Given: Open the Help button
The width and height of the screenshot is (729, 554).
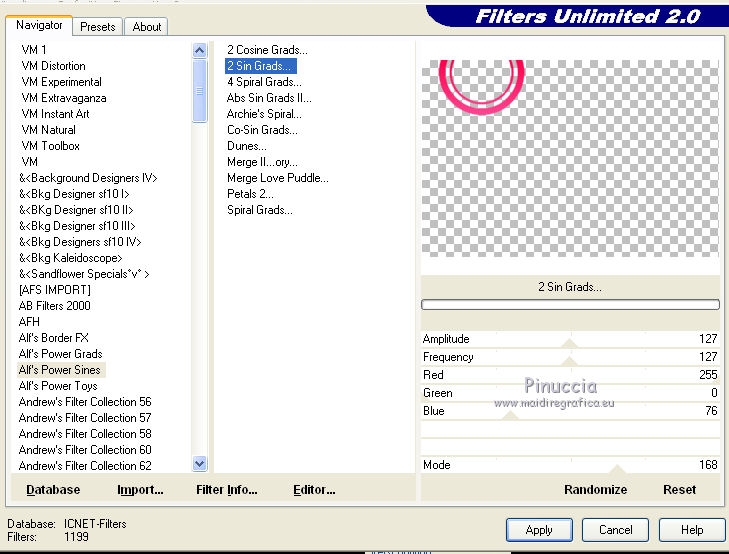Looking at the screenshot, I should tap(691, 530).
